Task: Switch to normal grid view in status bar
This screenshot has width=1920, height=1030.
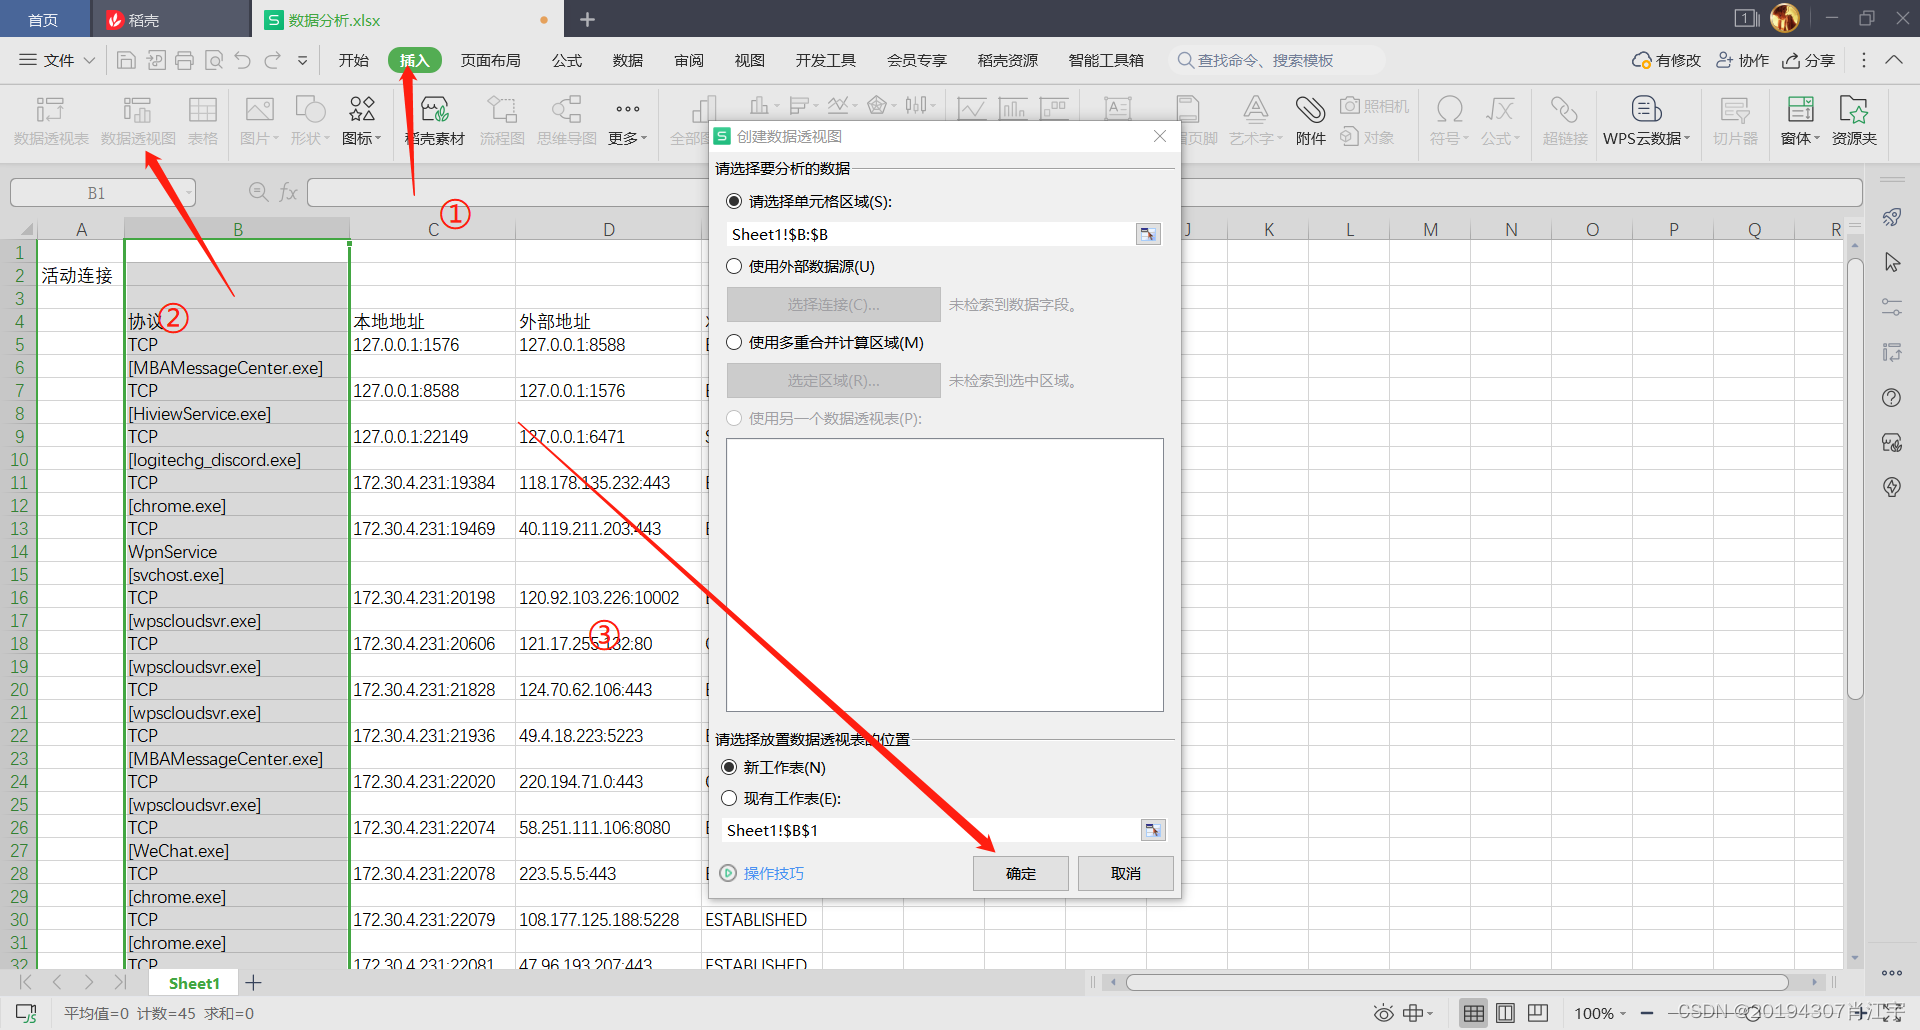Action: click(x=1473, y=1013)
